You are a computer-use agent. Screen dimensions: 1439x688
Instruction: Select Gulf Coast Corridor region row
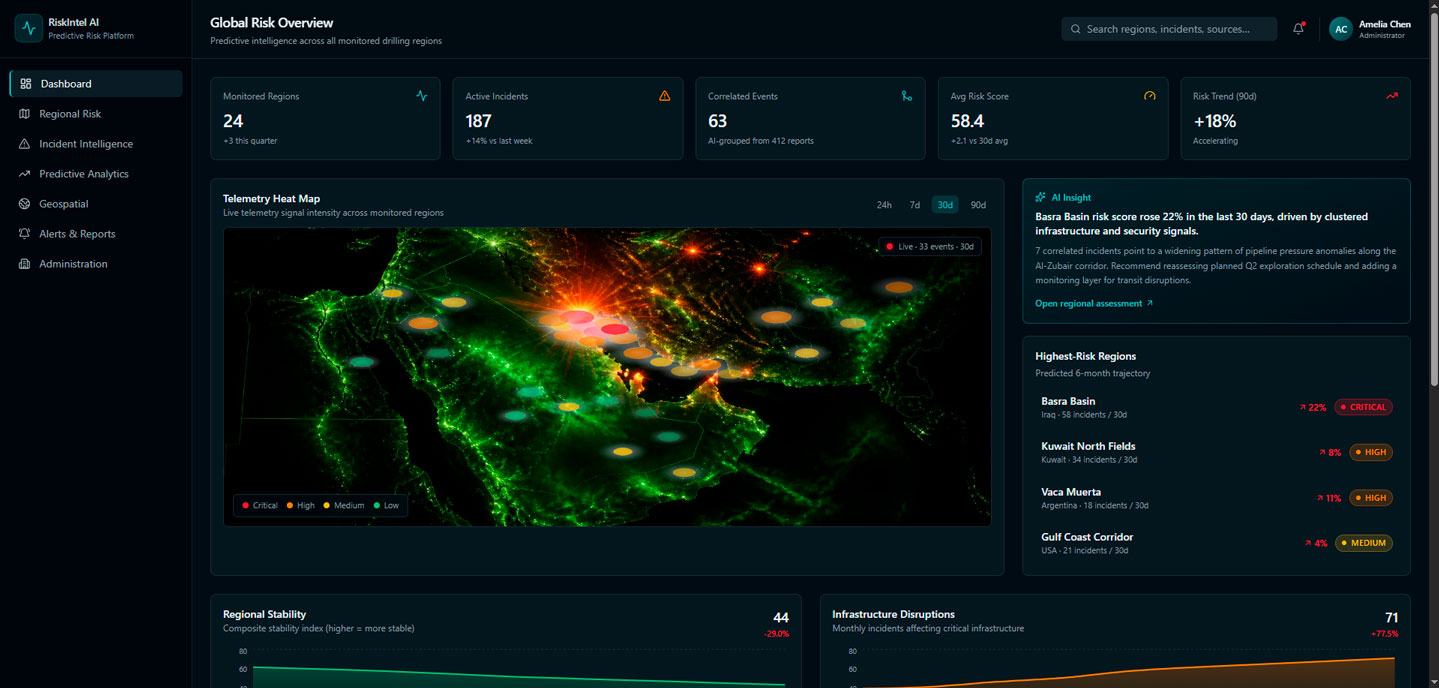pyautogui.click(x=1216, y=543)
